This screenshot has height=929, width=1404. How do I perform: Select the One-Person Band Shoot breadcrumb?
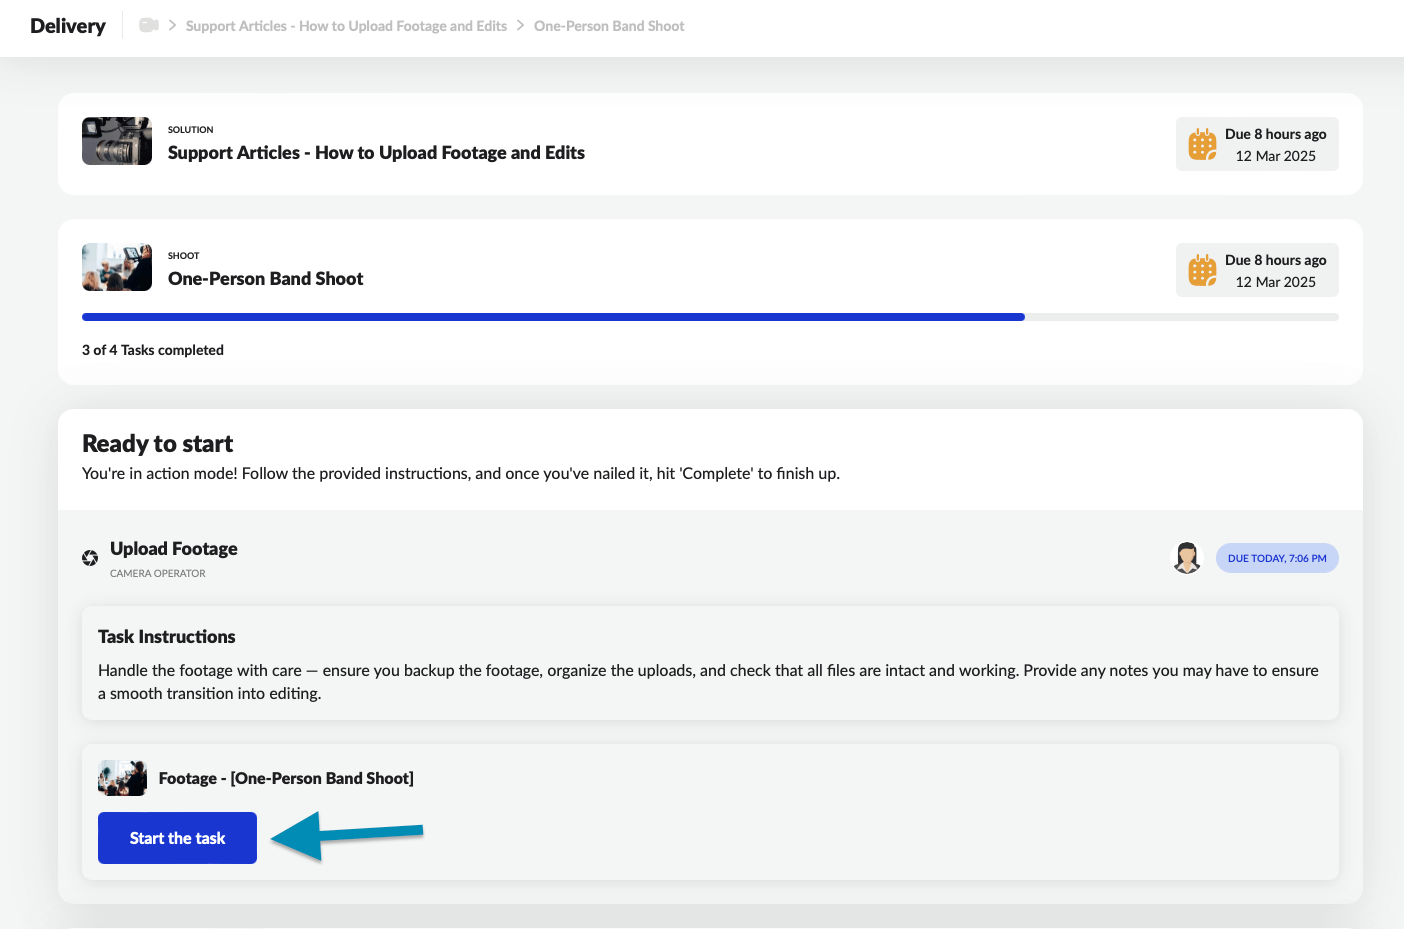click(609, 26)
